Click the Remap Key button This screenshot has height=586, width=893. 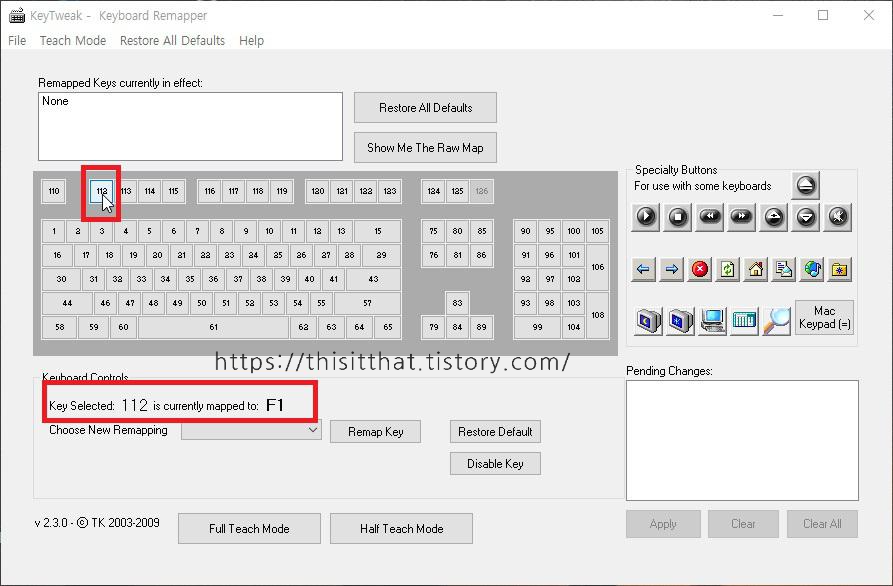375,432
